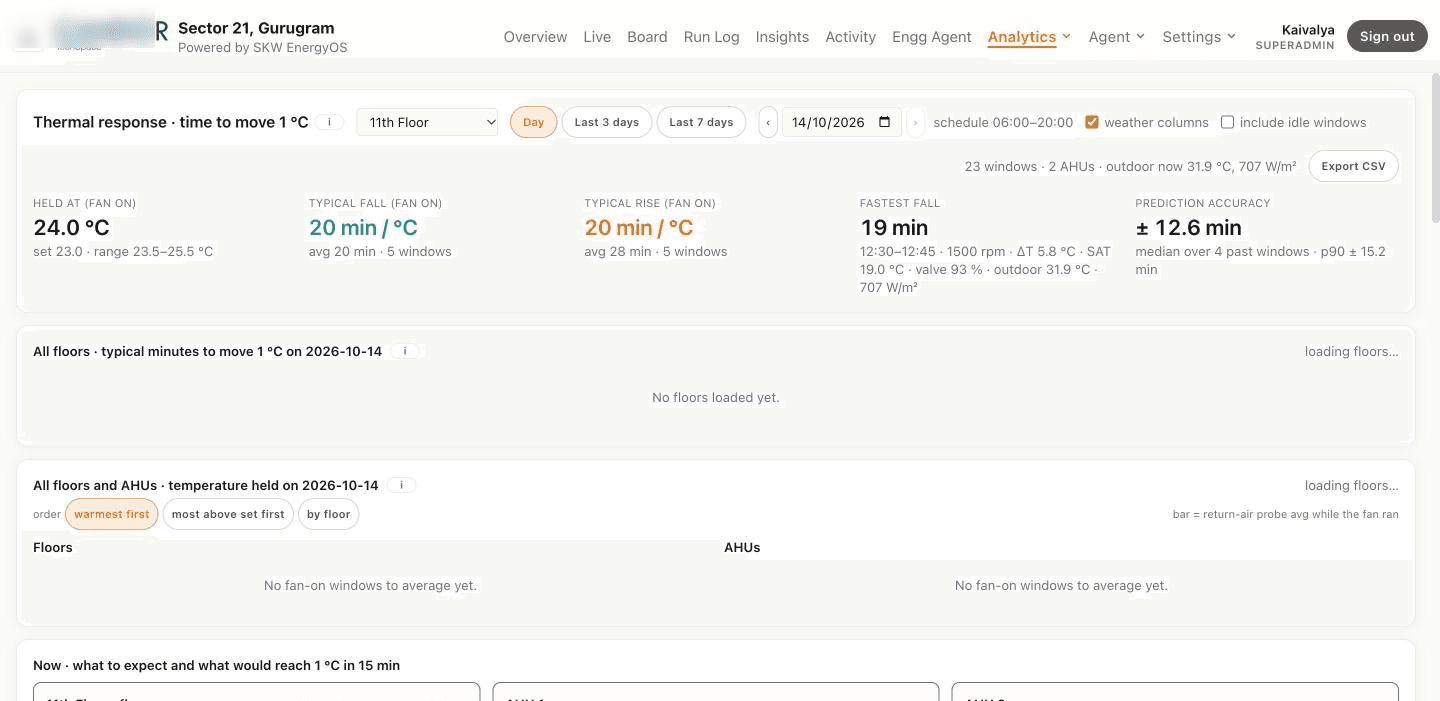This screenshot has width=1440, height=701.
Task: Select the Last 3 days range
Action: (606, 122)
